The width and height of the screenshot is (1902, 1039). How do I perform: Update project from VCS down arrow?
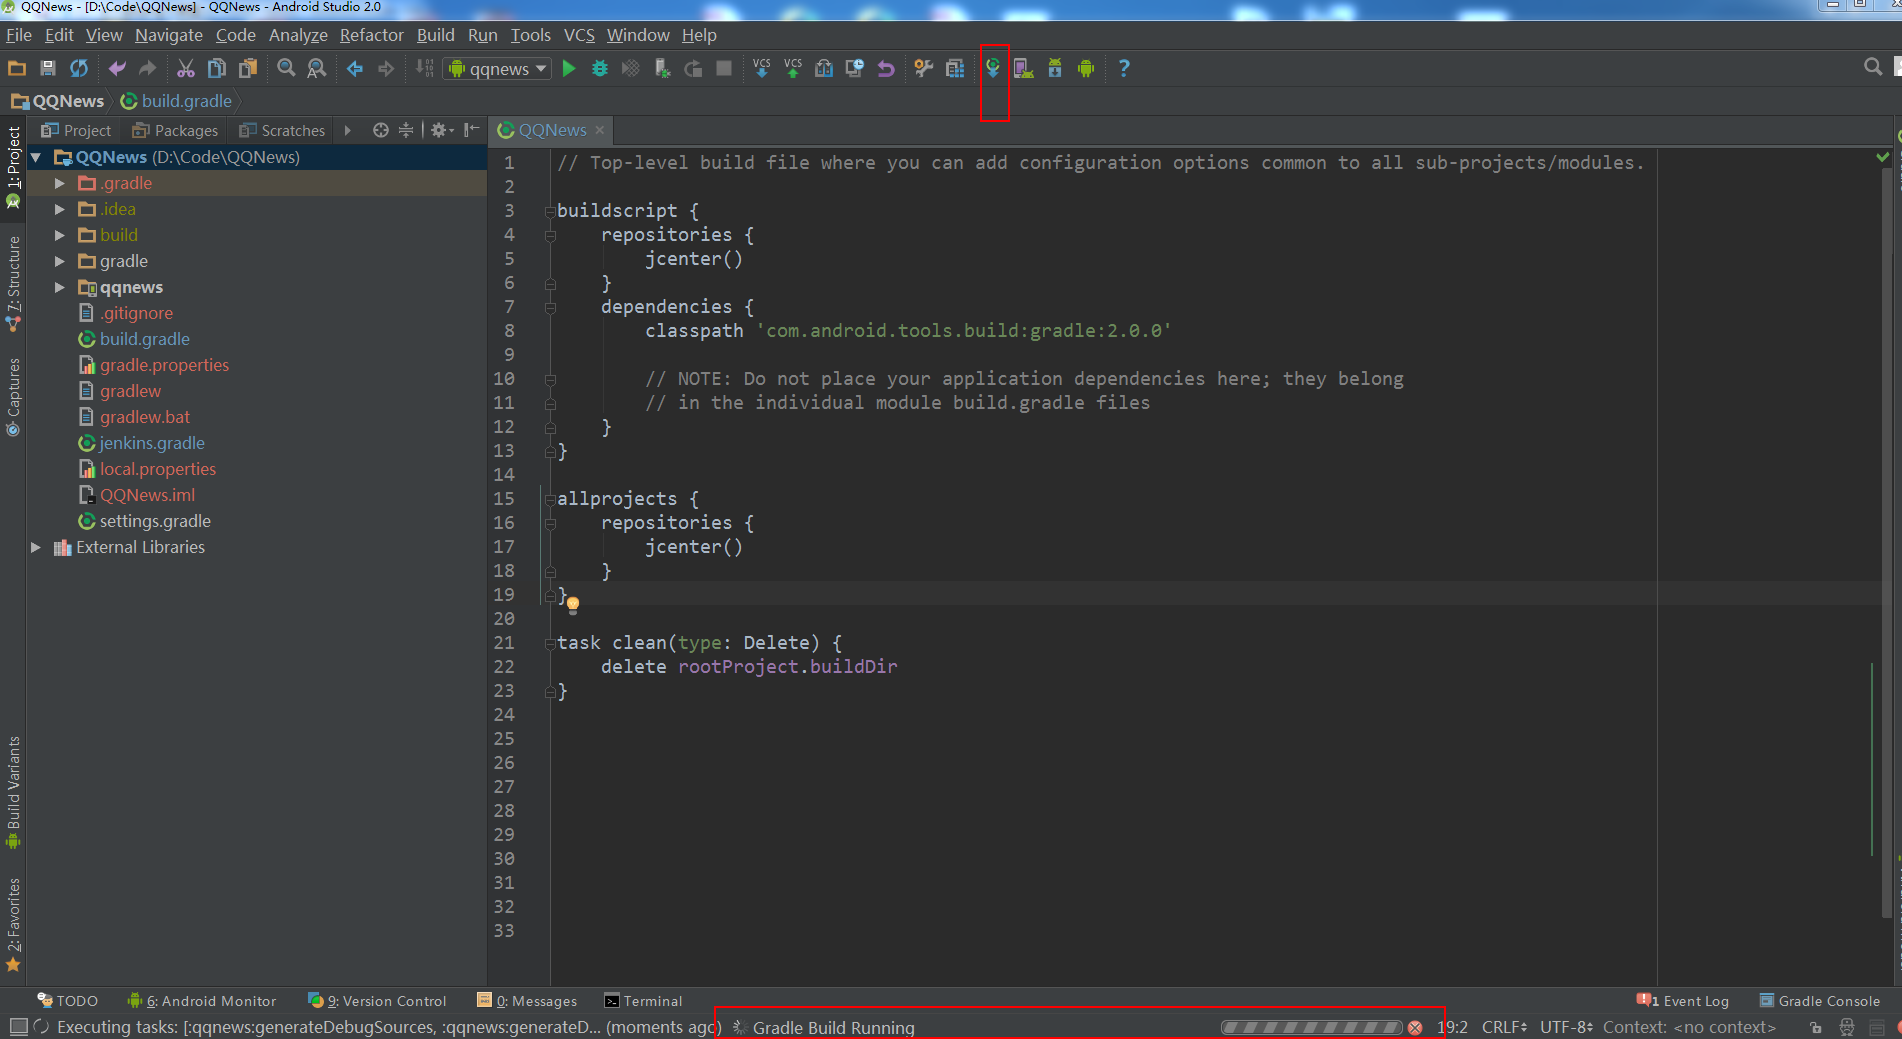tap(762, 68)
